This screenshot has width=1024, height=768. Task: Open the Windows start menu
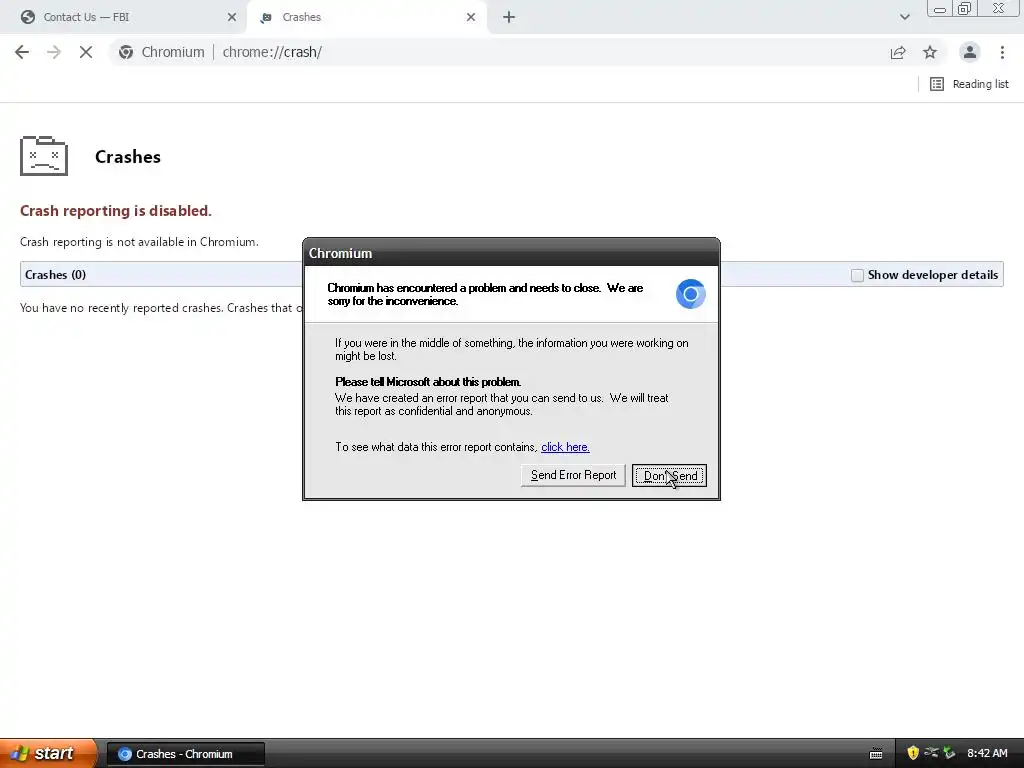click(48, 754)
